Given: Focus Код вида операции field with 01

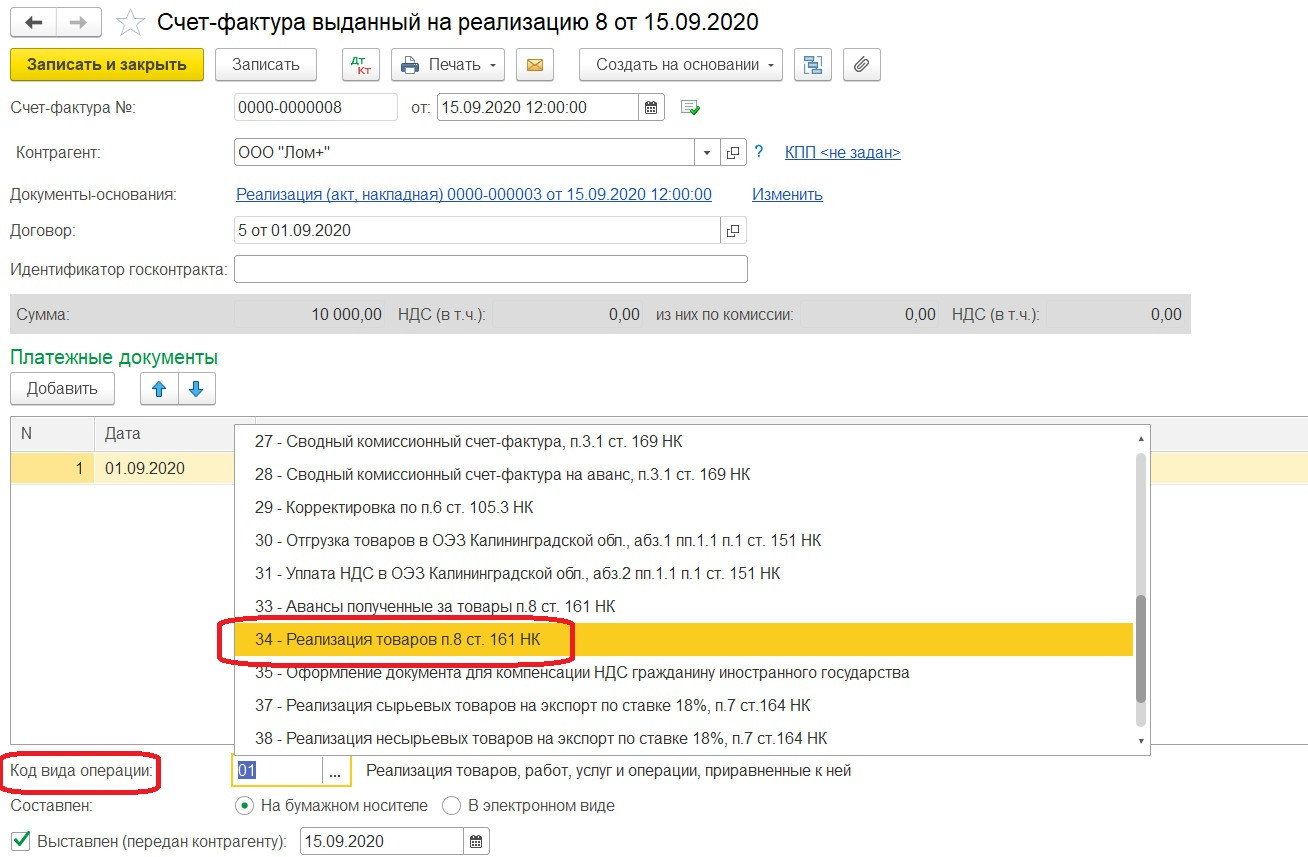Looking at the screenshot, I should pyautogui.click(x=278, y=771).
